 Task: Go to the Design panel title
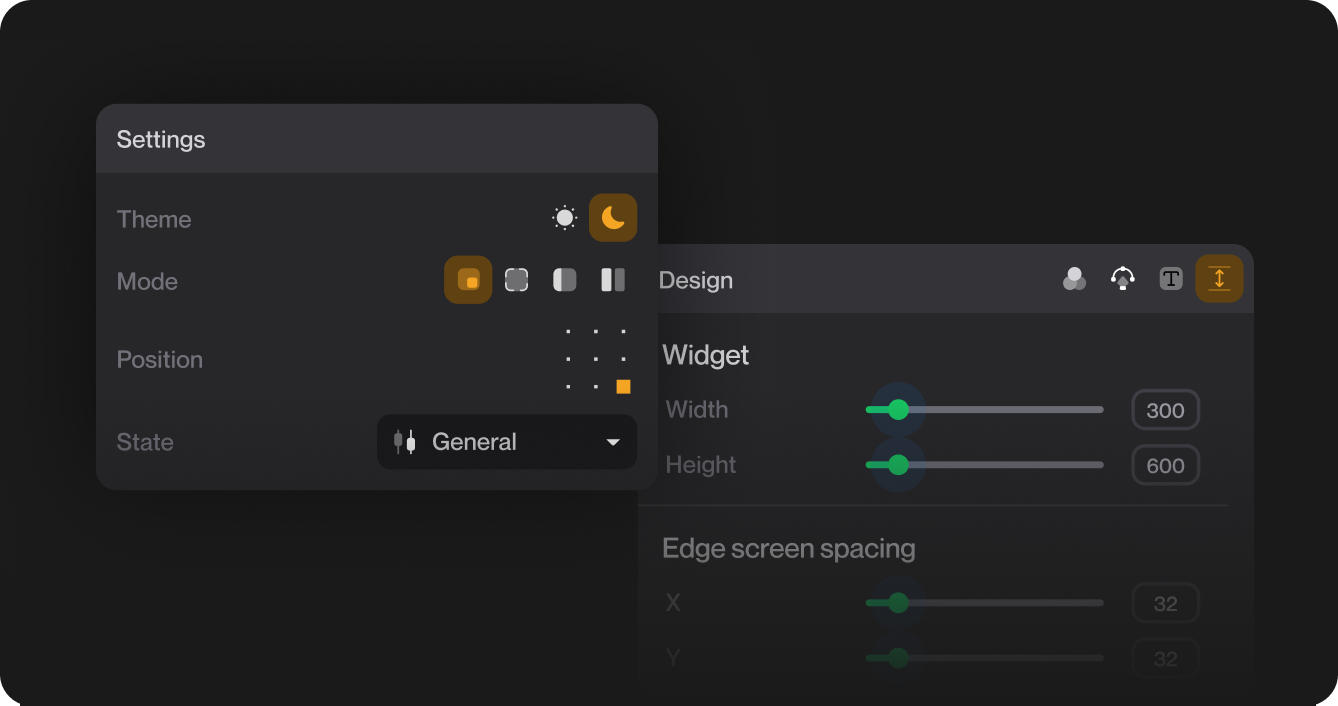coord(695,280)
